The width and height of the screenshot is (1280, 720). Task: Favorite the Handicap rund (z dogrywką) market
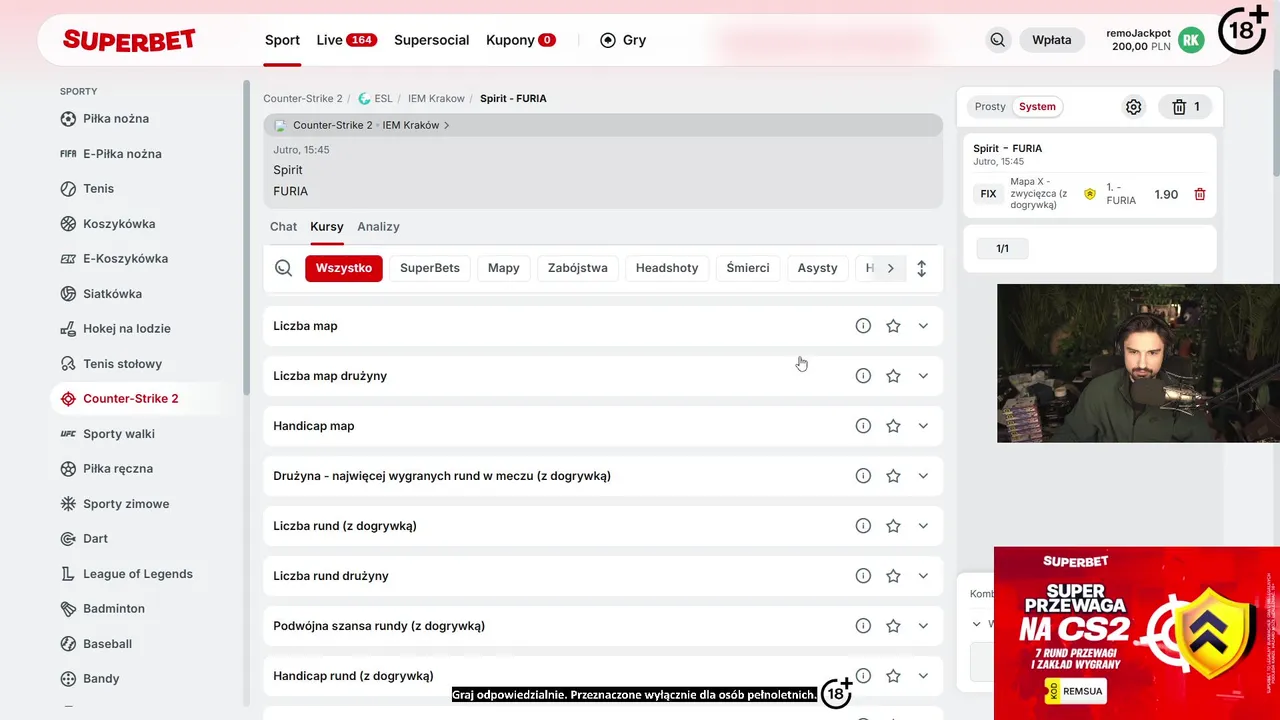pos(893,676)
